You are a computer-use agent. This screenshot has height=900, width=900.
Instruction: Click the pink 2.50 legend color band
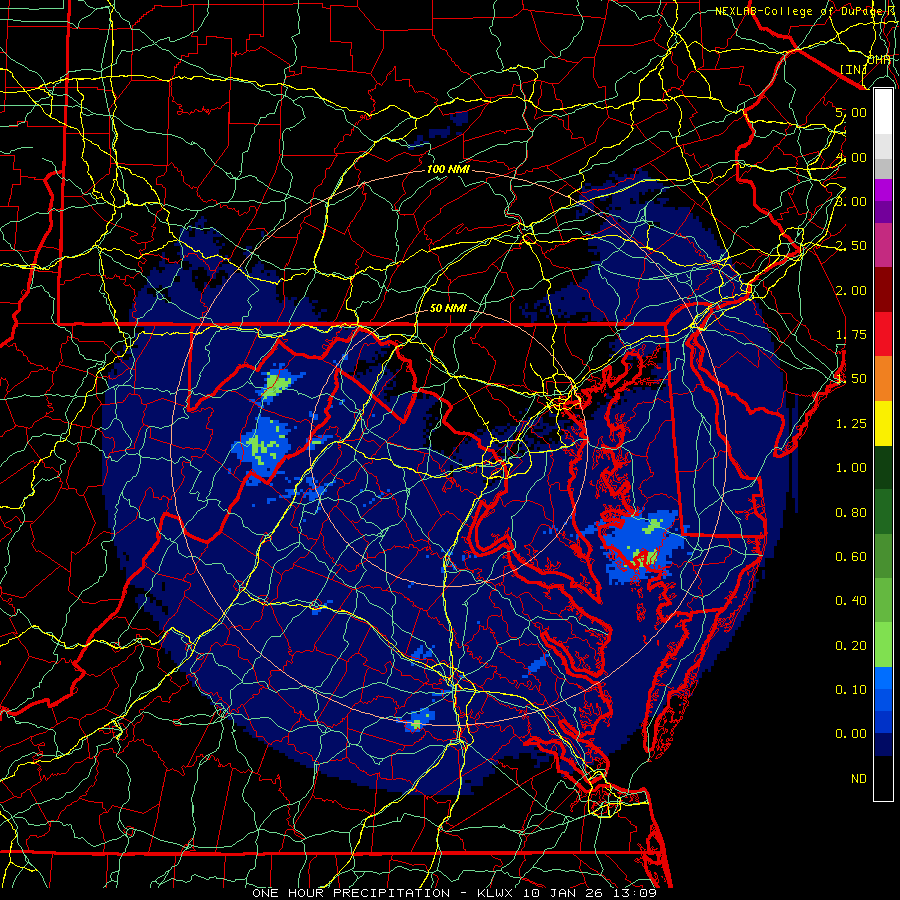pos(883,245)
